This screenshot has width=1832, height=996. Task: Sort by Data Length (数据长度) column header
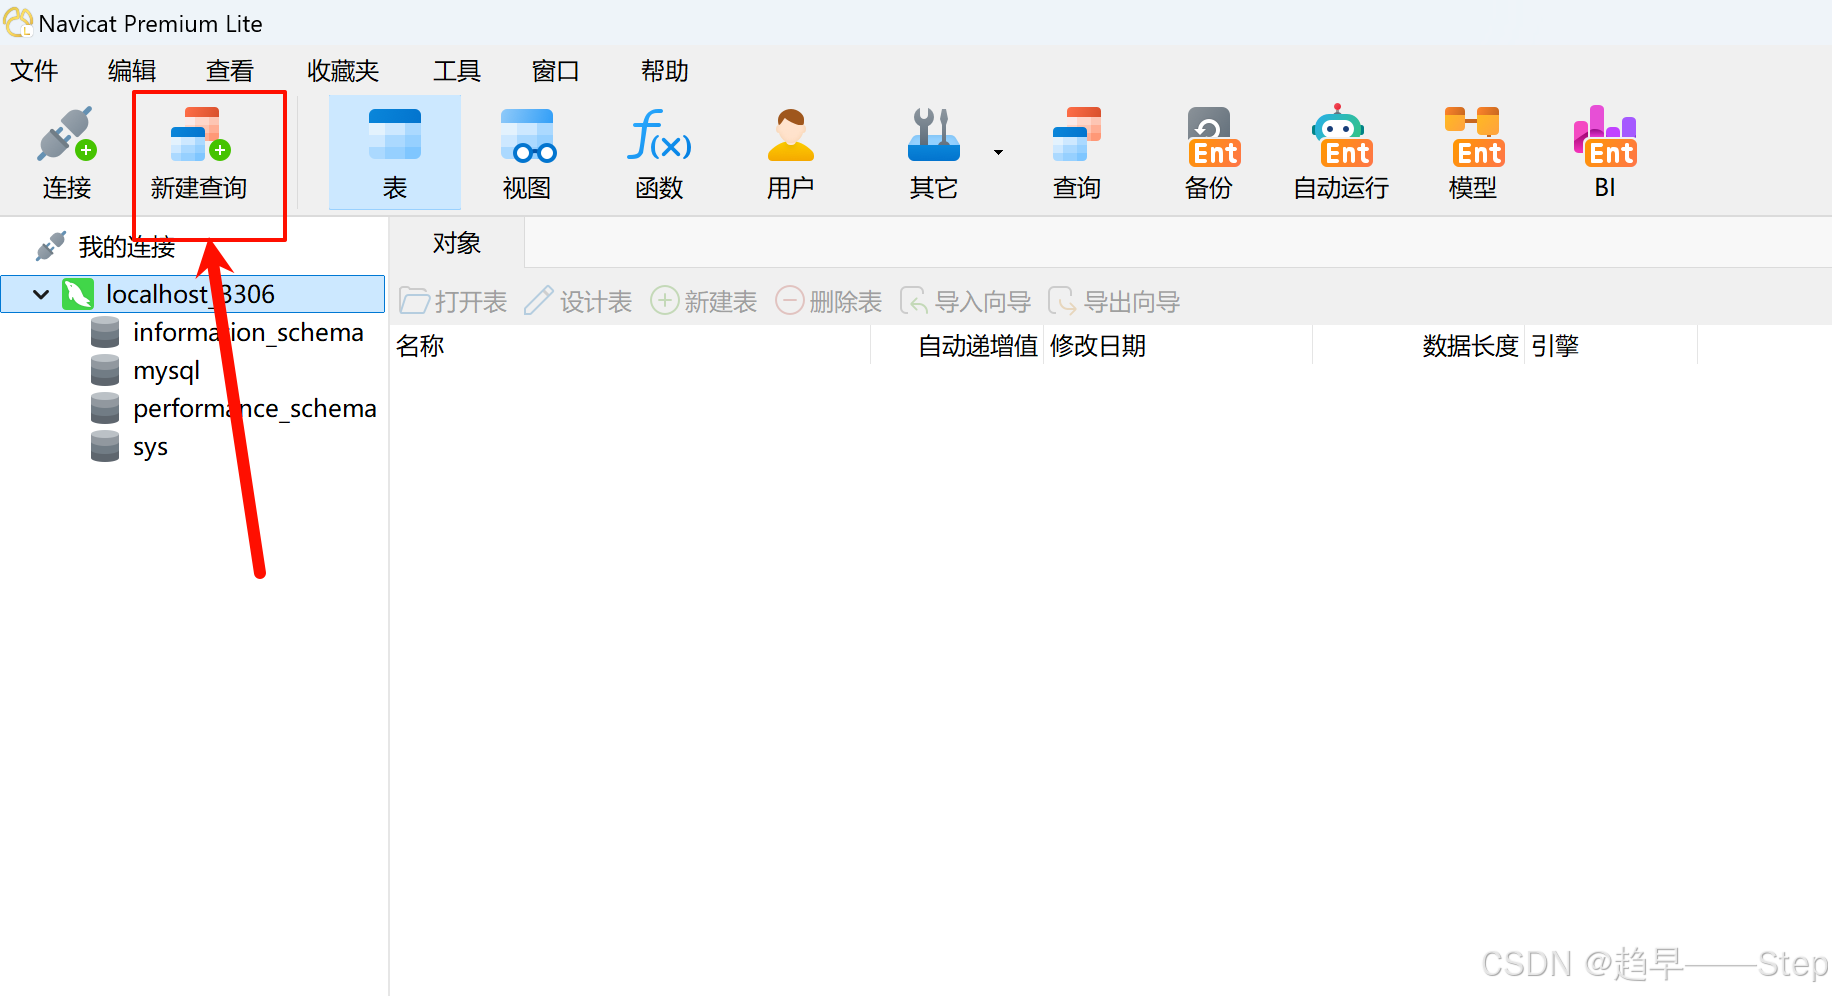click(1419, 346)
